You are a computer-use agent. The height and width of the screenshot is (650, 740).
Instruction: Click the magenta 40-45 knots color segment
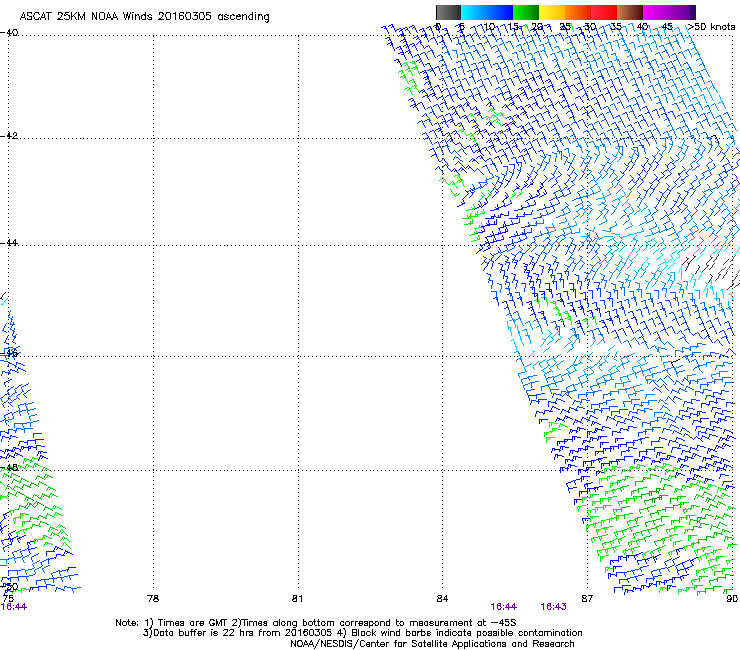[656, 12]
